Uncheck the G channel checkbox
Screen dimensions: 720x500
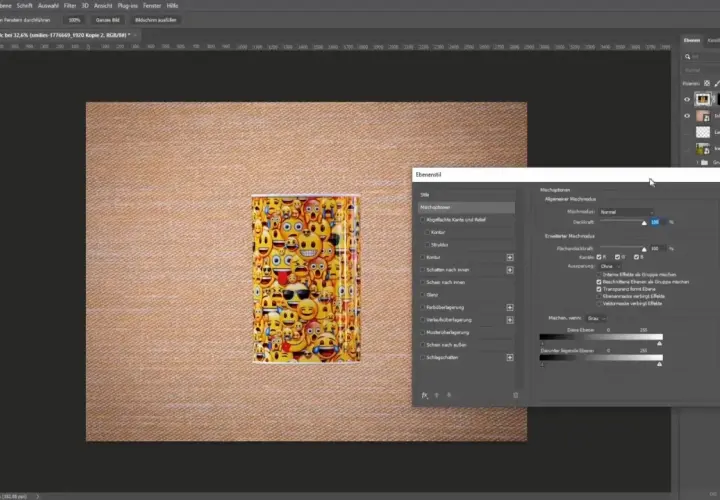617,257
